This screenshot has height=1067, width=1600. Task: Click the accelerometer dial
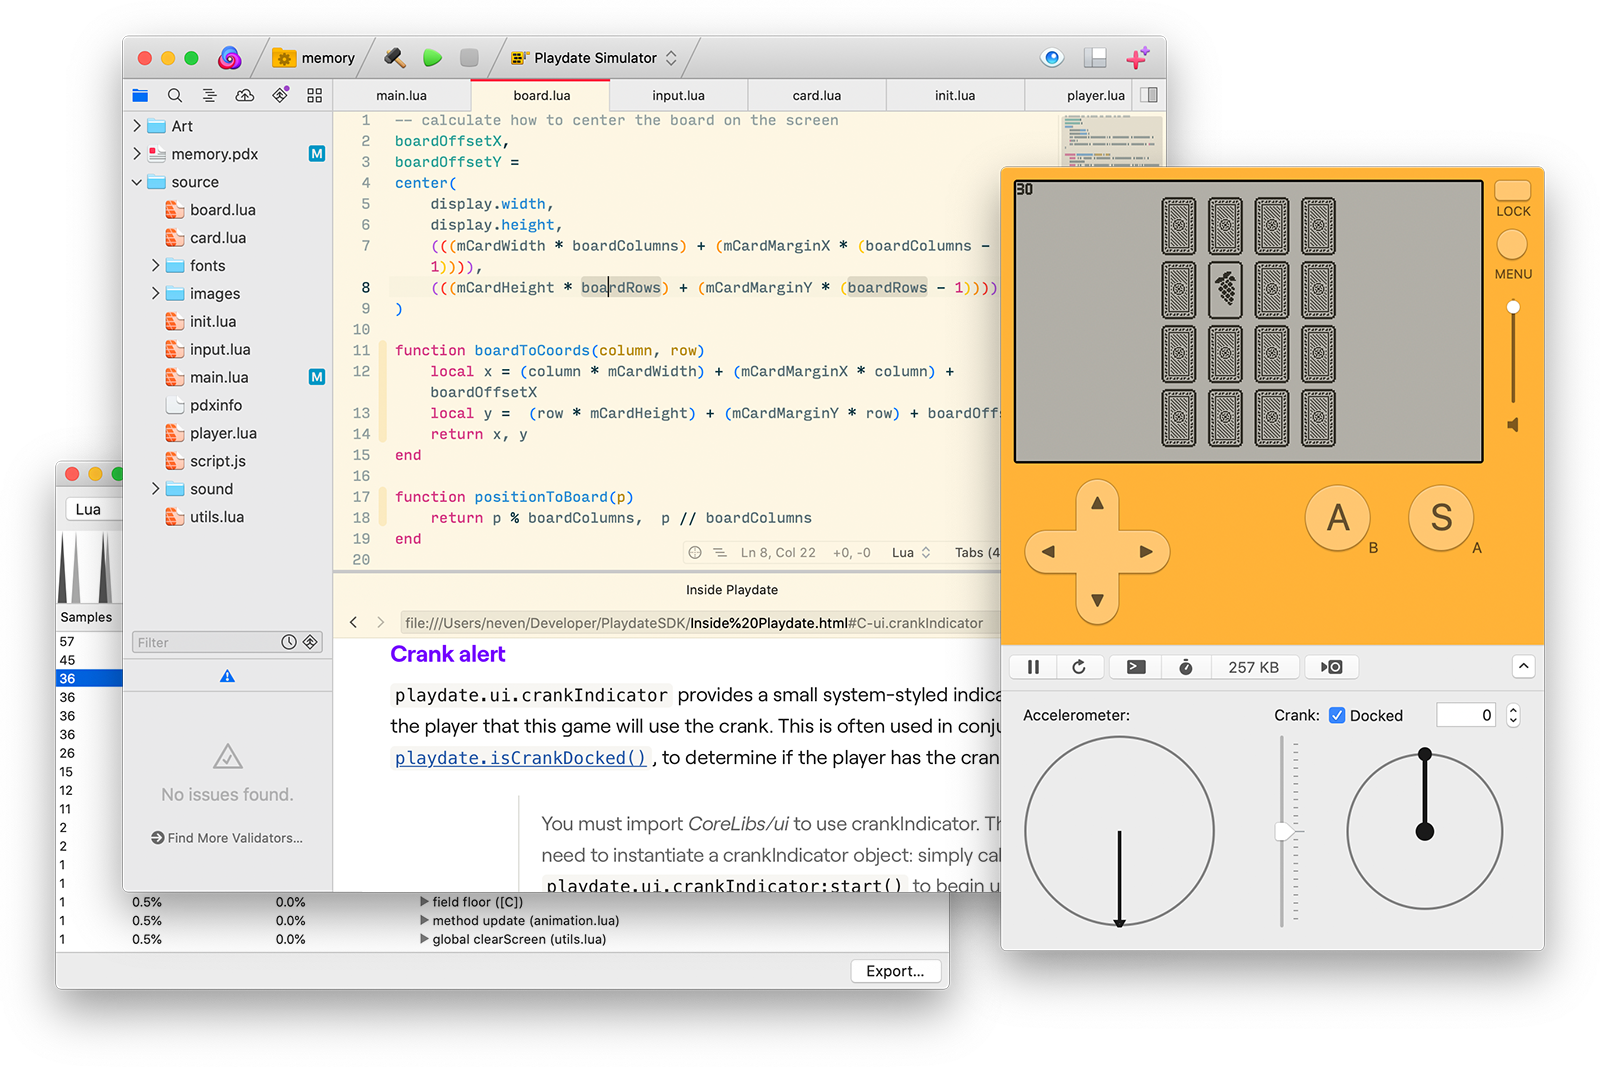(1119, 831)
